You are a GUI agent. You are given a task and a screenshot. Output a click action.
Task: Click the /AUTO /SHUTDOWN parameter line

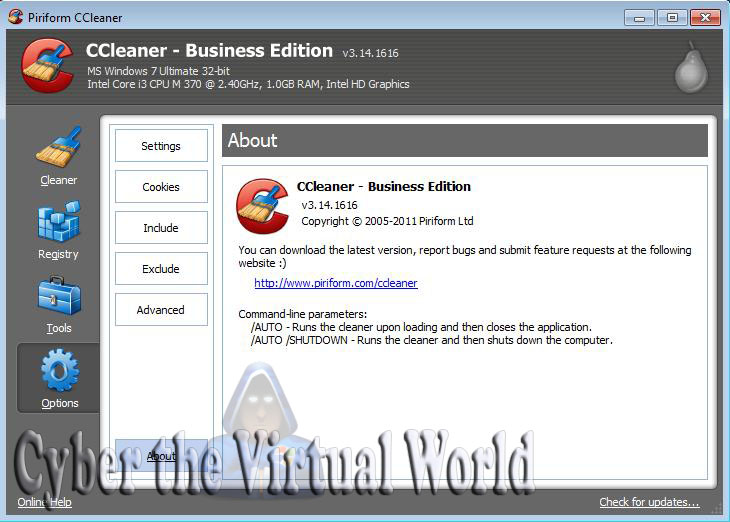pyautogui.click(x=432, y=340)
